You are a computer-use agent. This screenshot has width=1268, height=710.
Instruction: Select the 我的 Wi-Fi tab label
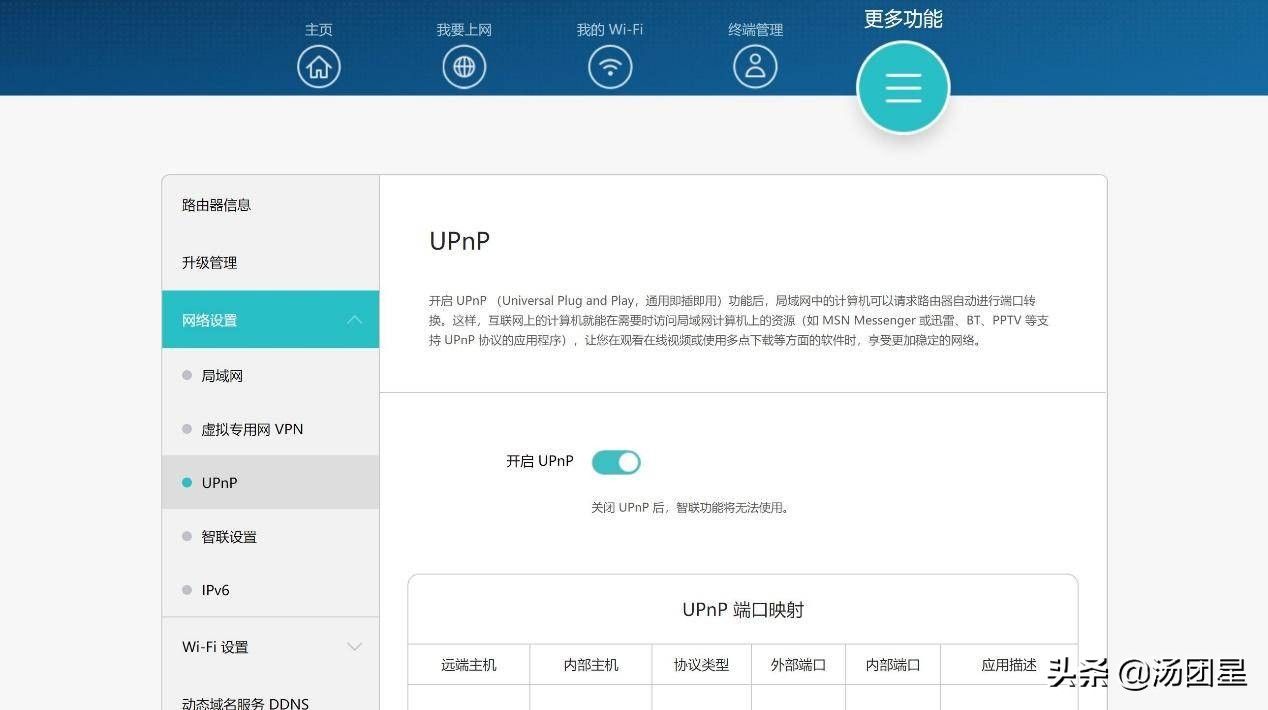pos(610,29)
